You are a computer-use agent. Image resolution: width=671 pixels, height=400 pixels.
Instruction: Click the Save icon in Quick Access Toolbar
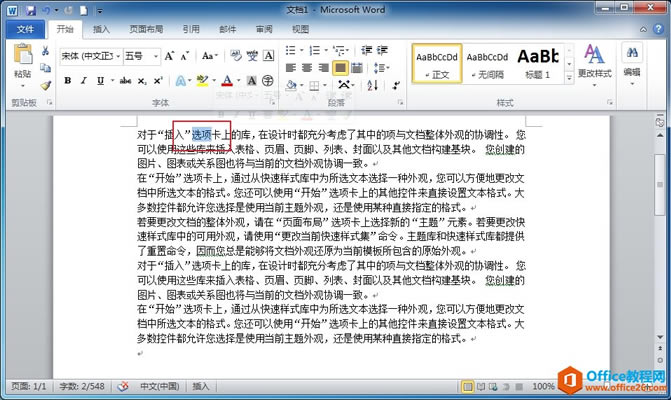tap(30, 10)
